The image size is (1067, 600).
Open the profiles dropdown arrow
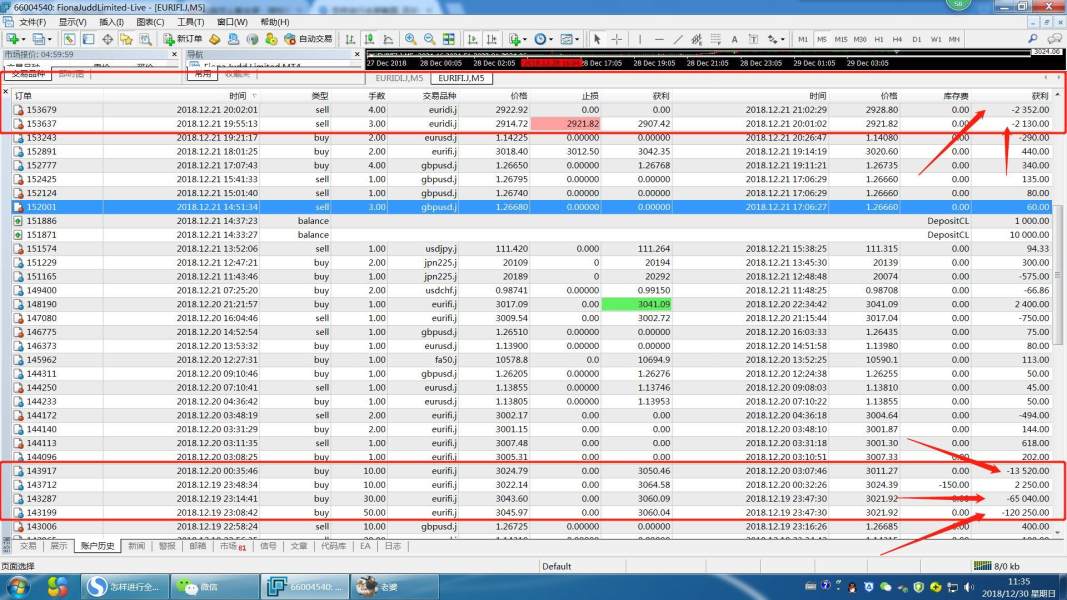click(51, 39)
